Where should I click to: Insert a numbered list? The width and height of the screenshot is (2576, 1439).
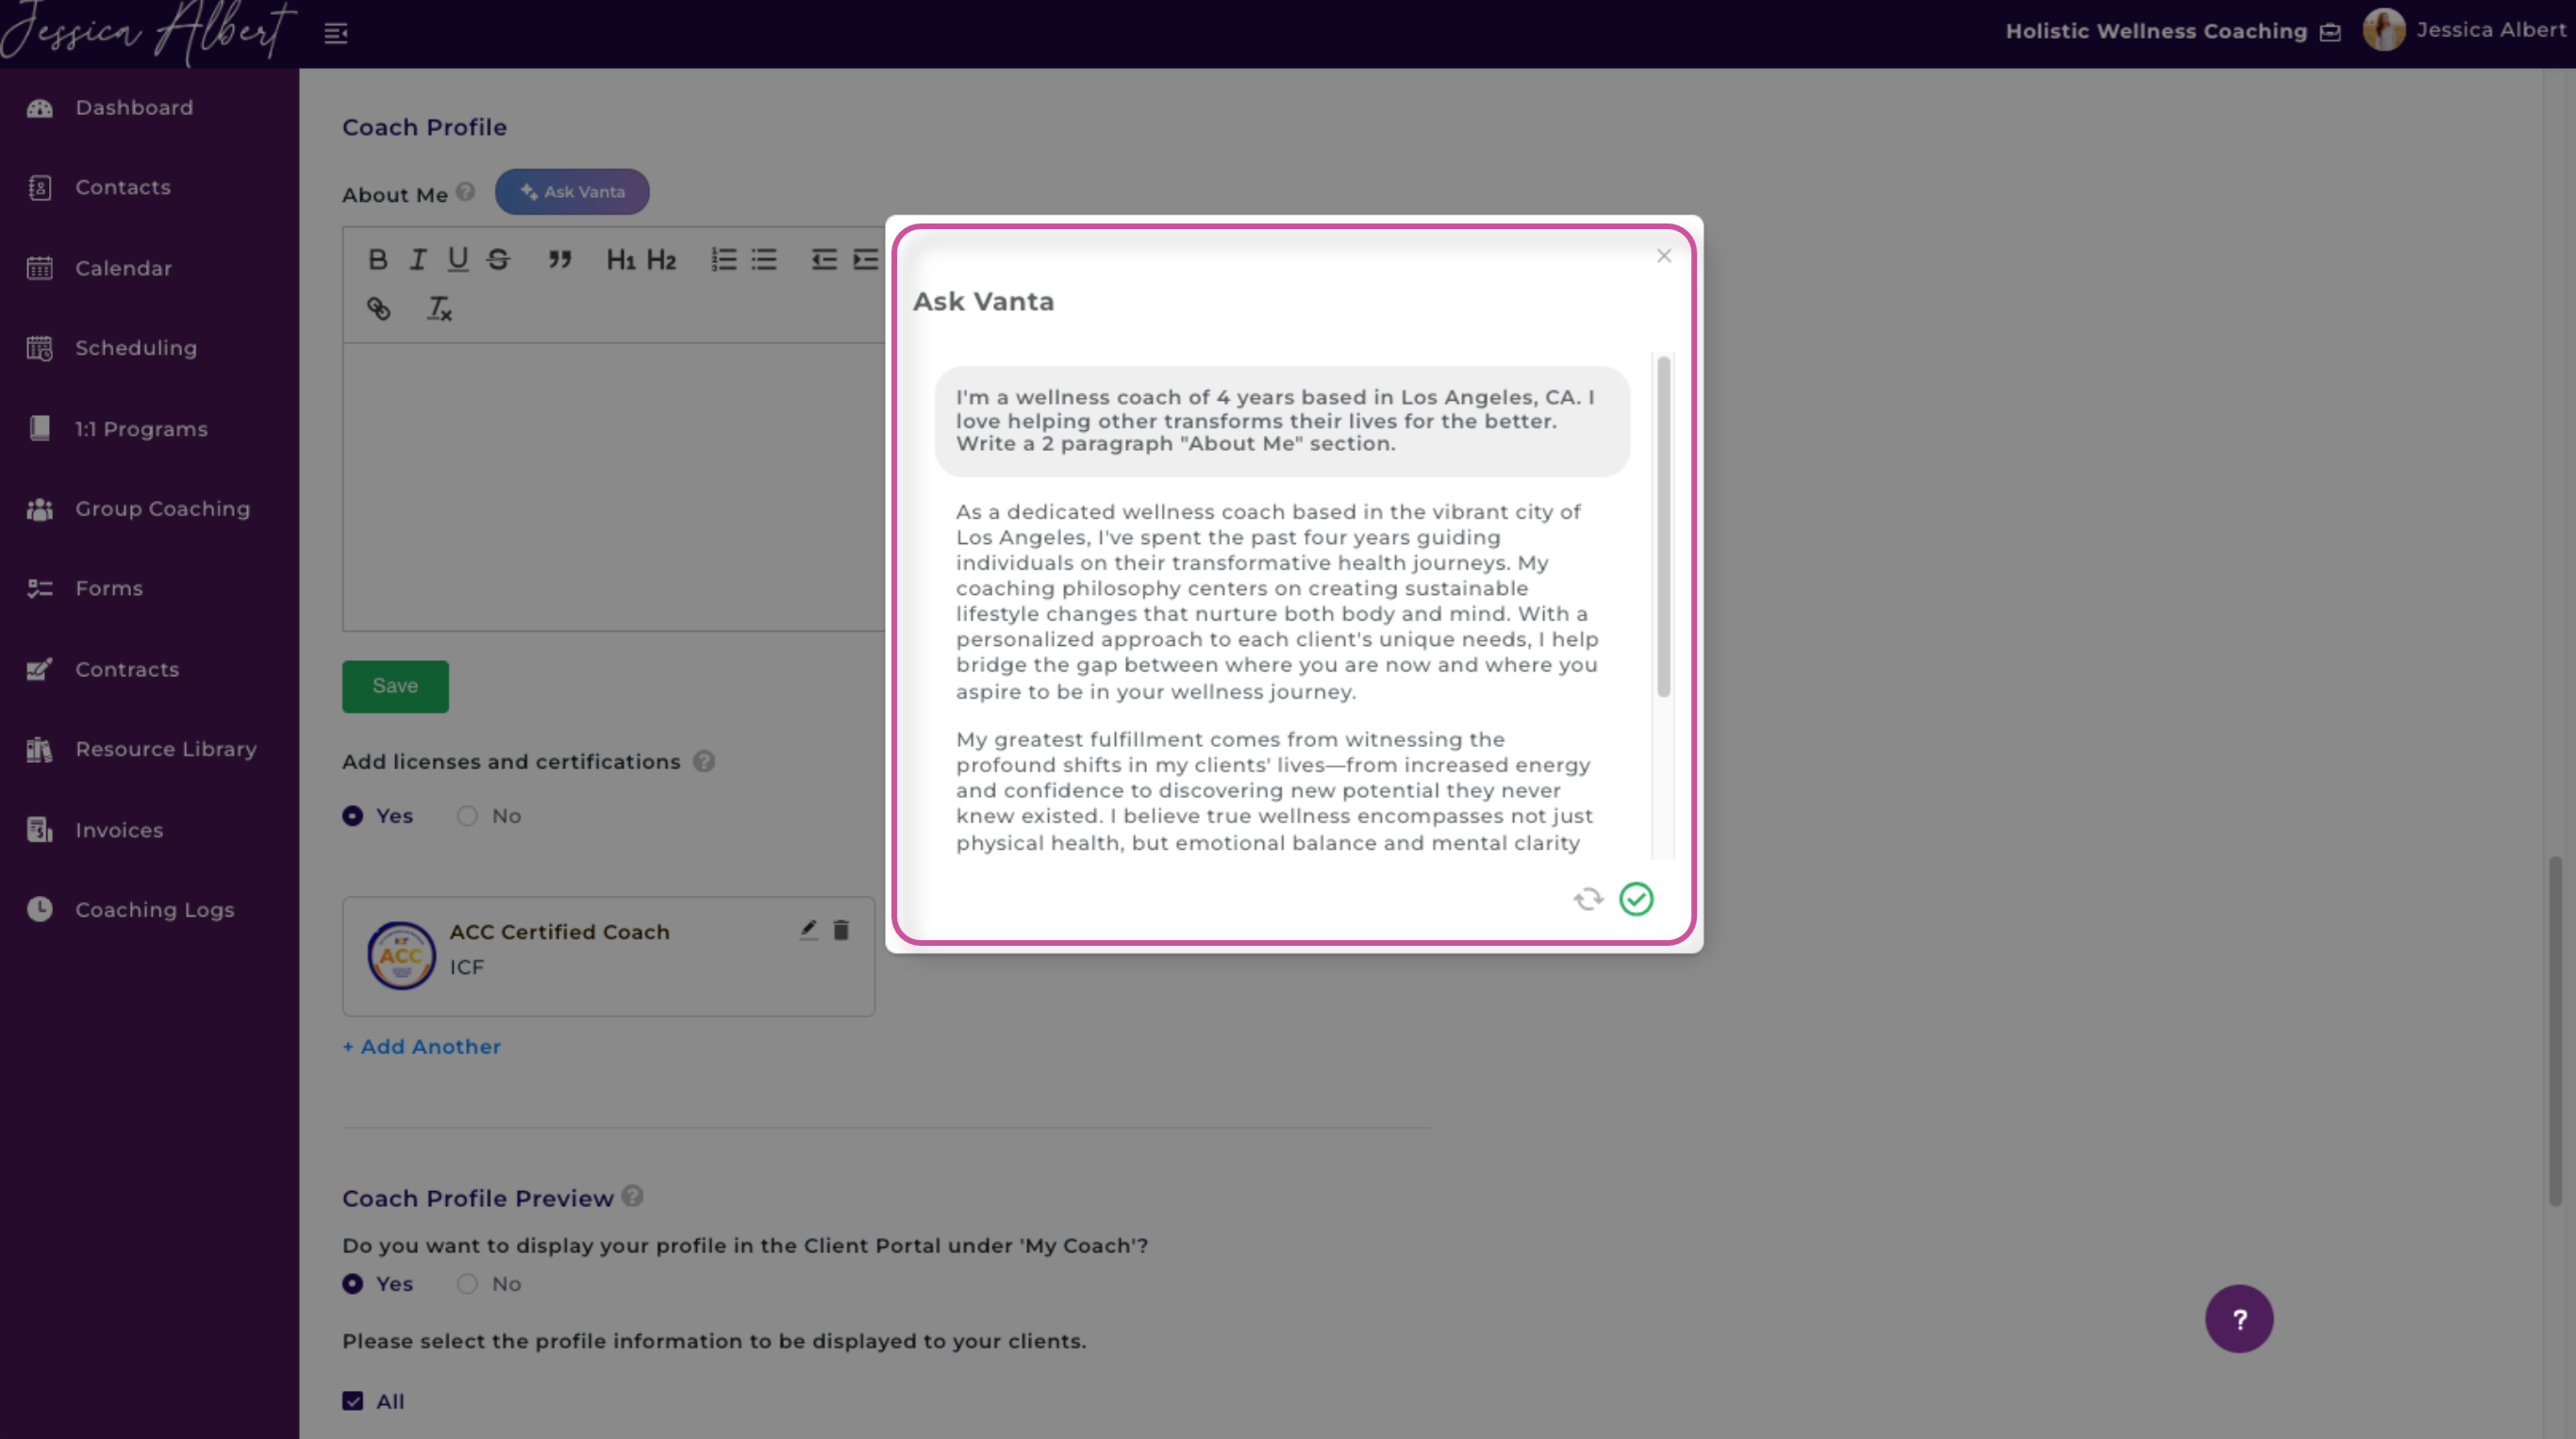[x=724, y=260]
